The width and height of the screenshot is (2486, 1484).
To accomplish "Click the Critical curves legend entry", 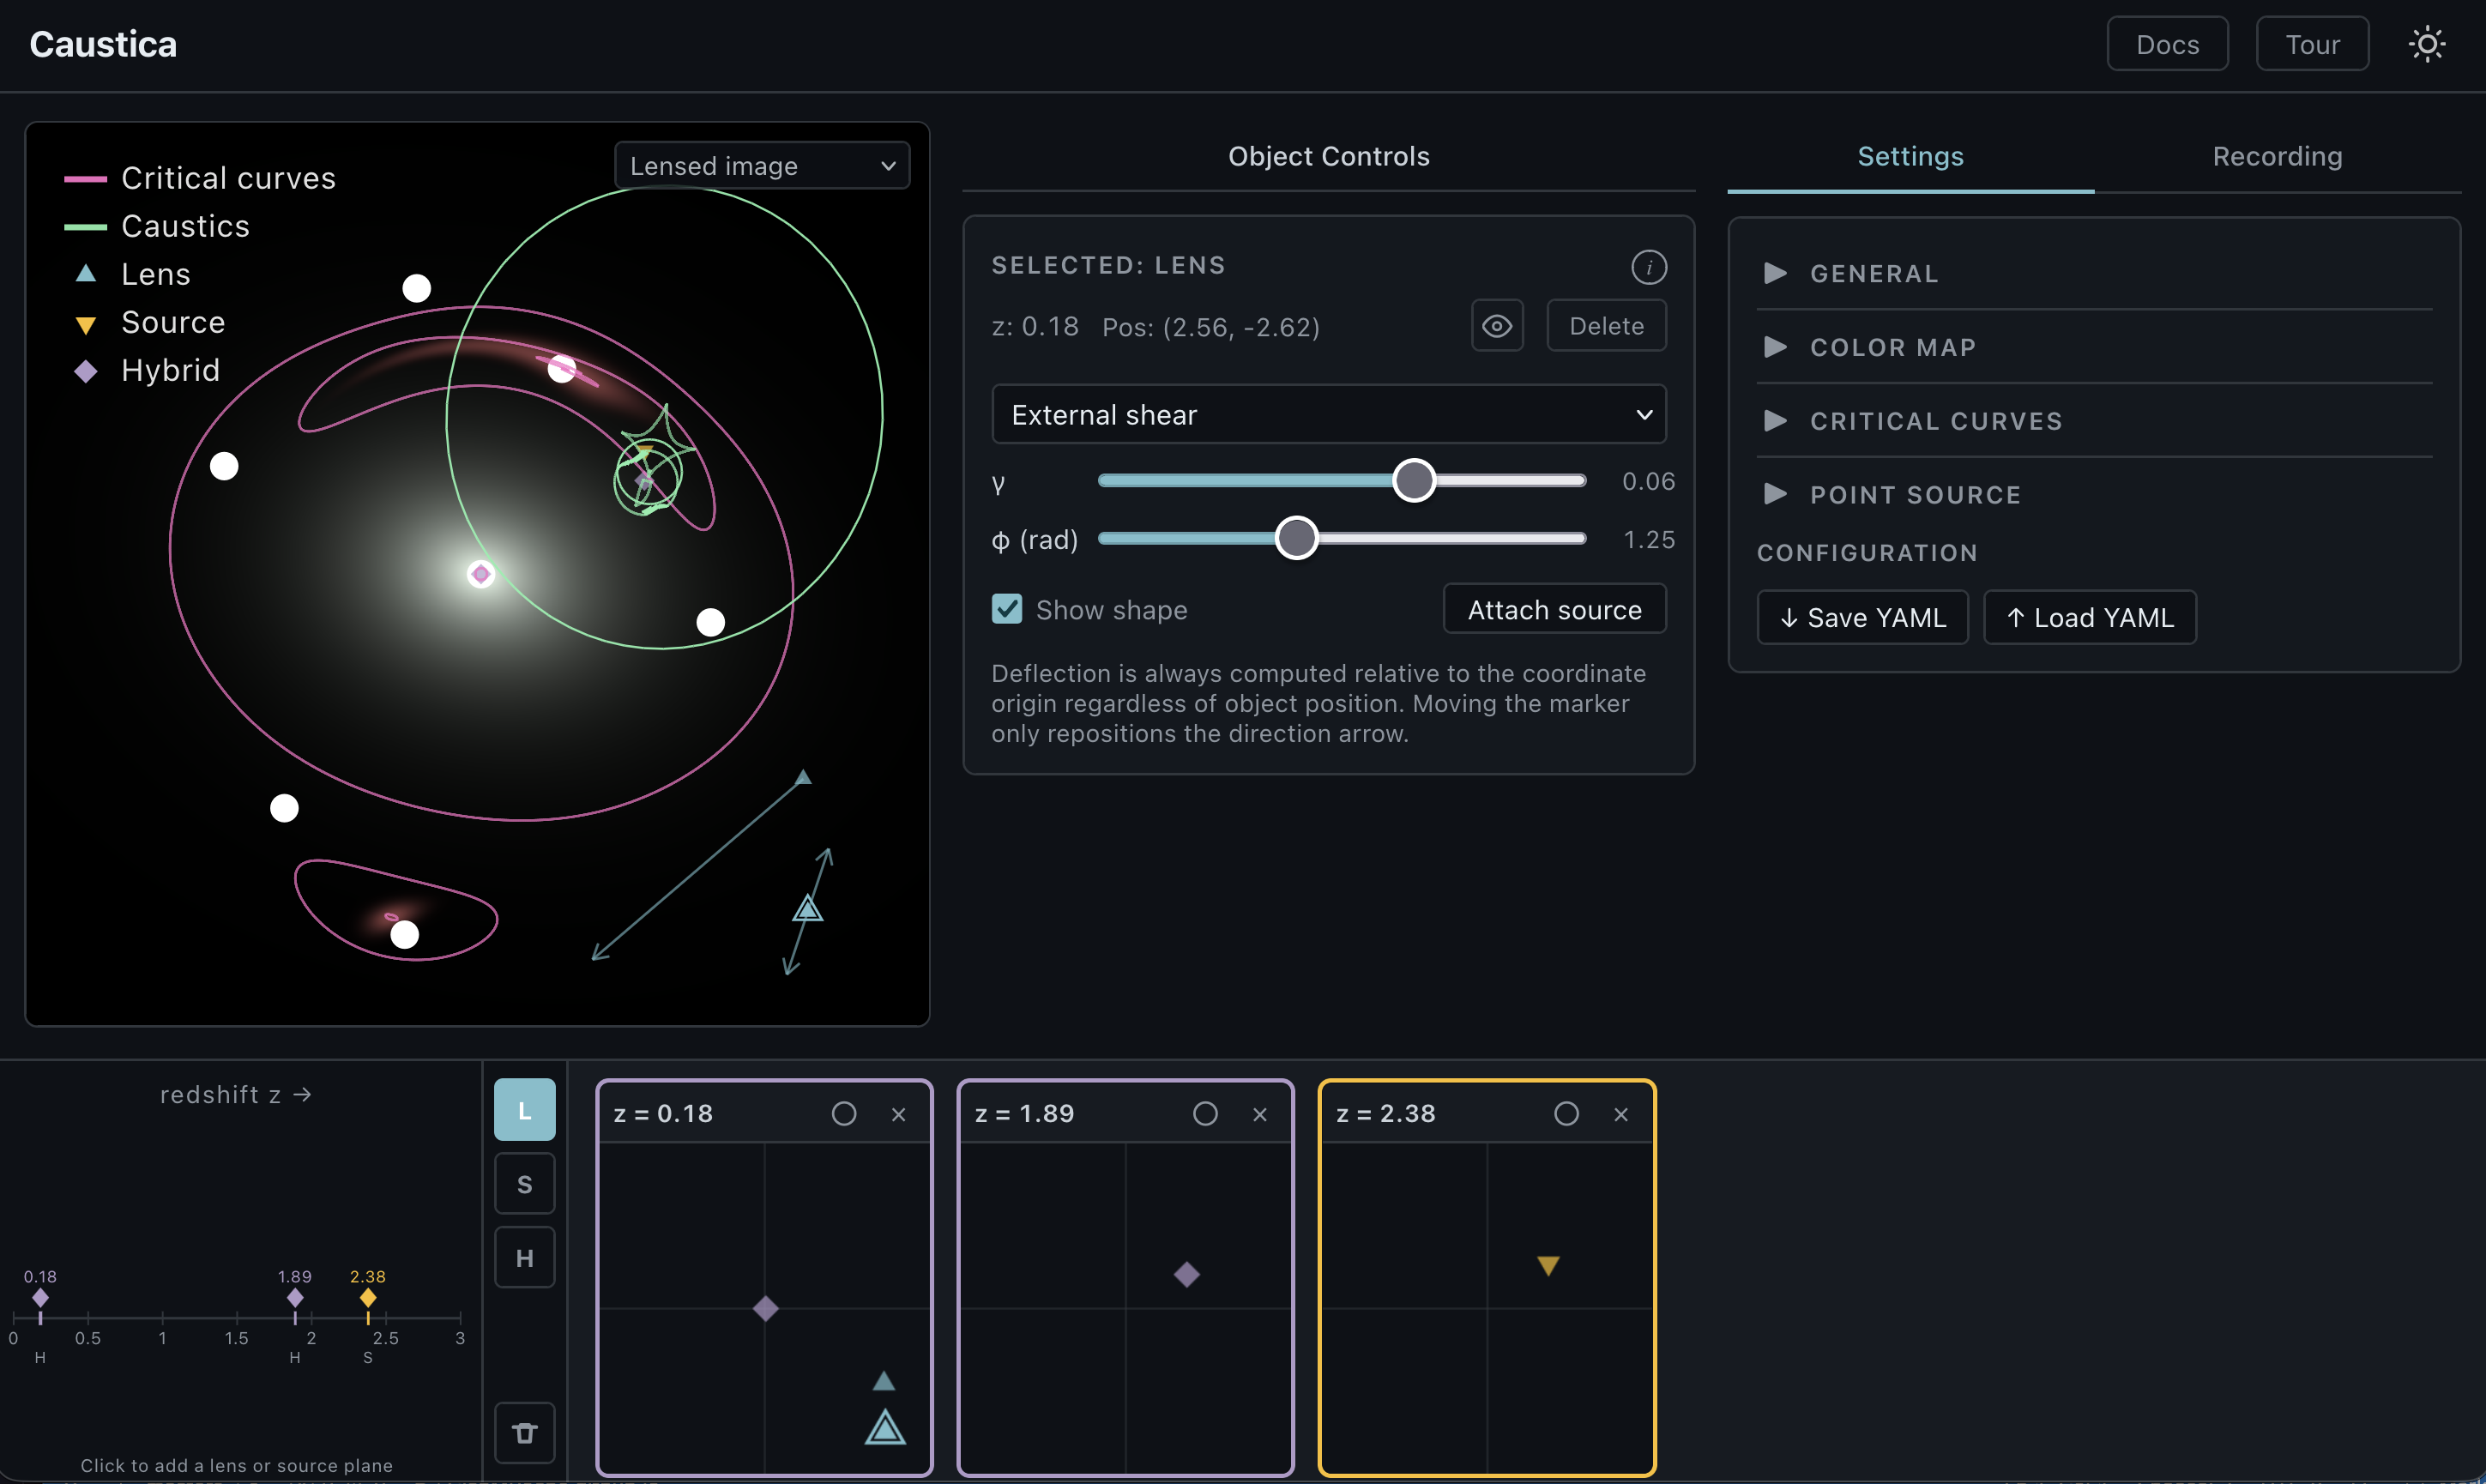I will tap(200, 178).
